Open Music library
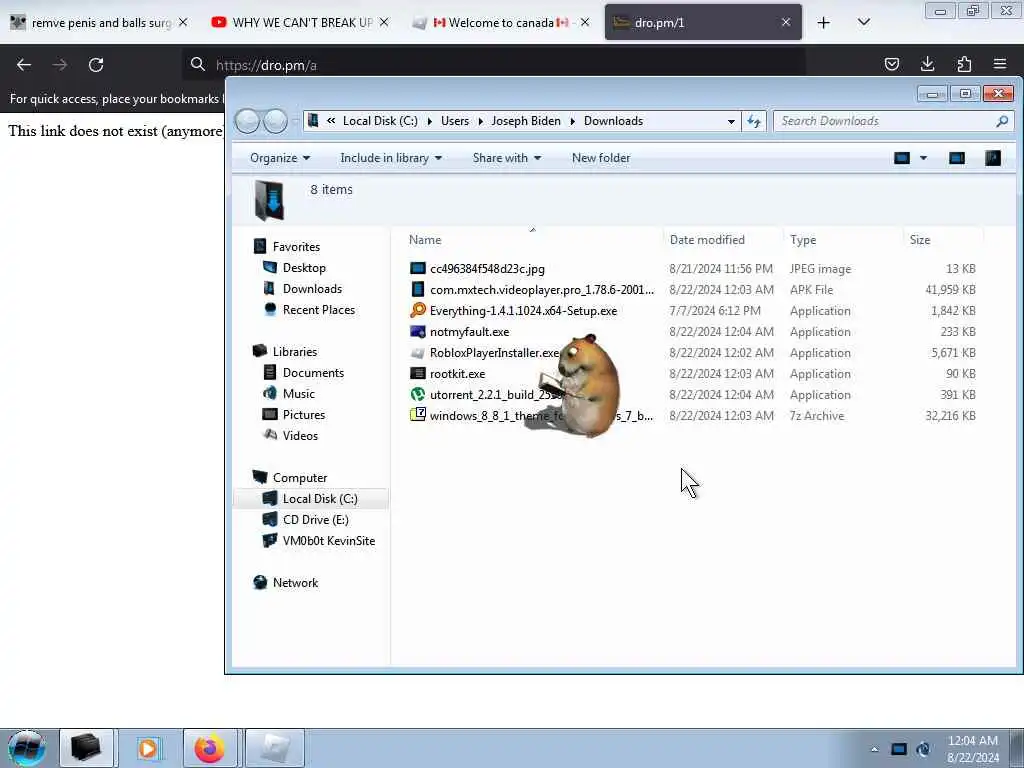 298,394
